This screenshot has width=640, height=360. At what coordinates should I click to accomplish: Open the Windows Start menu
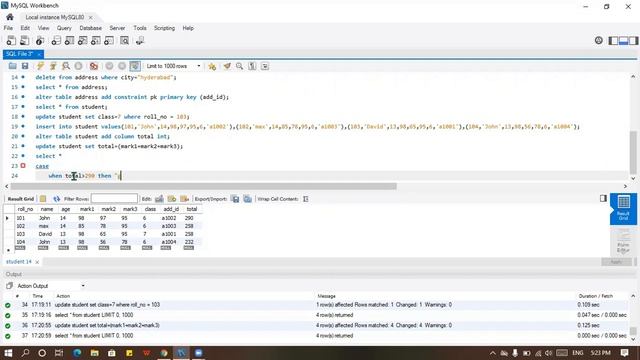pyautogui.click(x=8, y=353)
